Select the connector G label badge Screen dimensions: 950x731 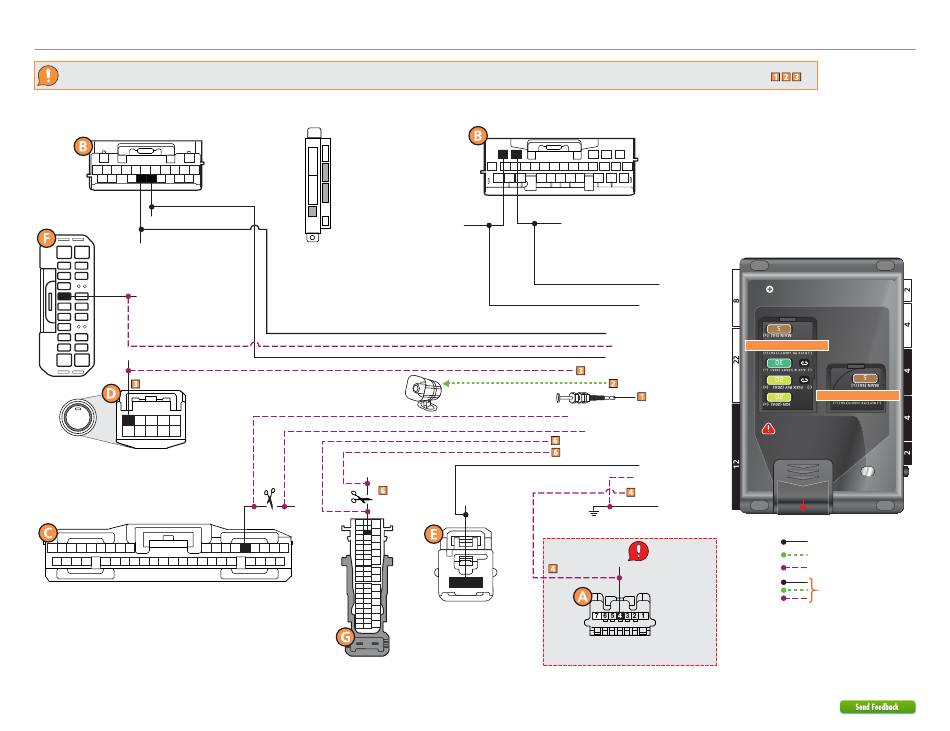click(x=345, y=637)
